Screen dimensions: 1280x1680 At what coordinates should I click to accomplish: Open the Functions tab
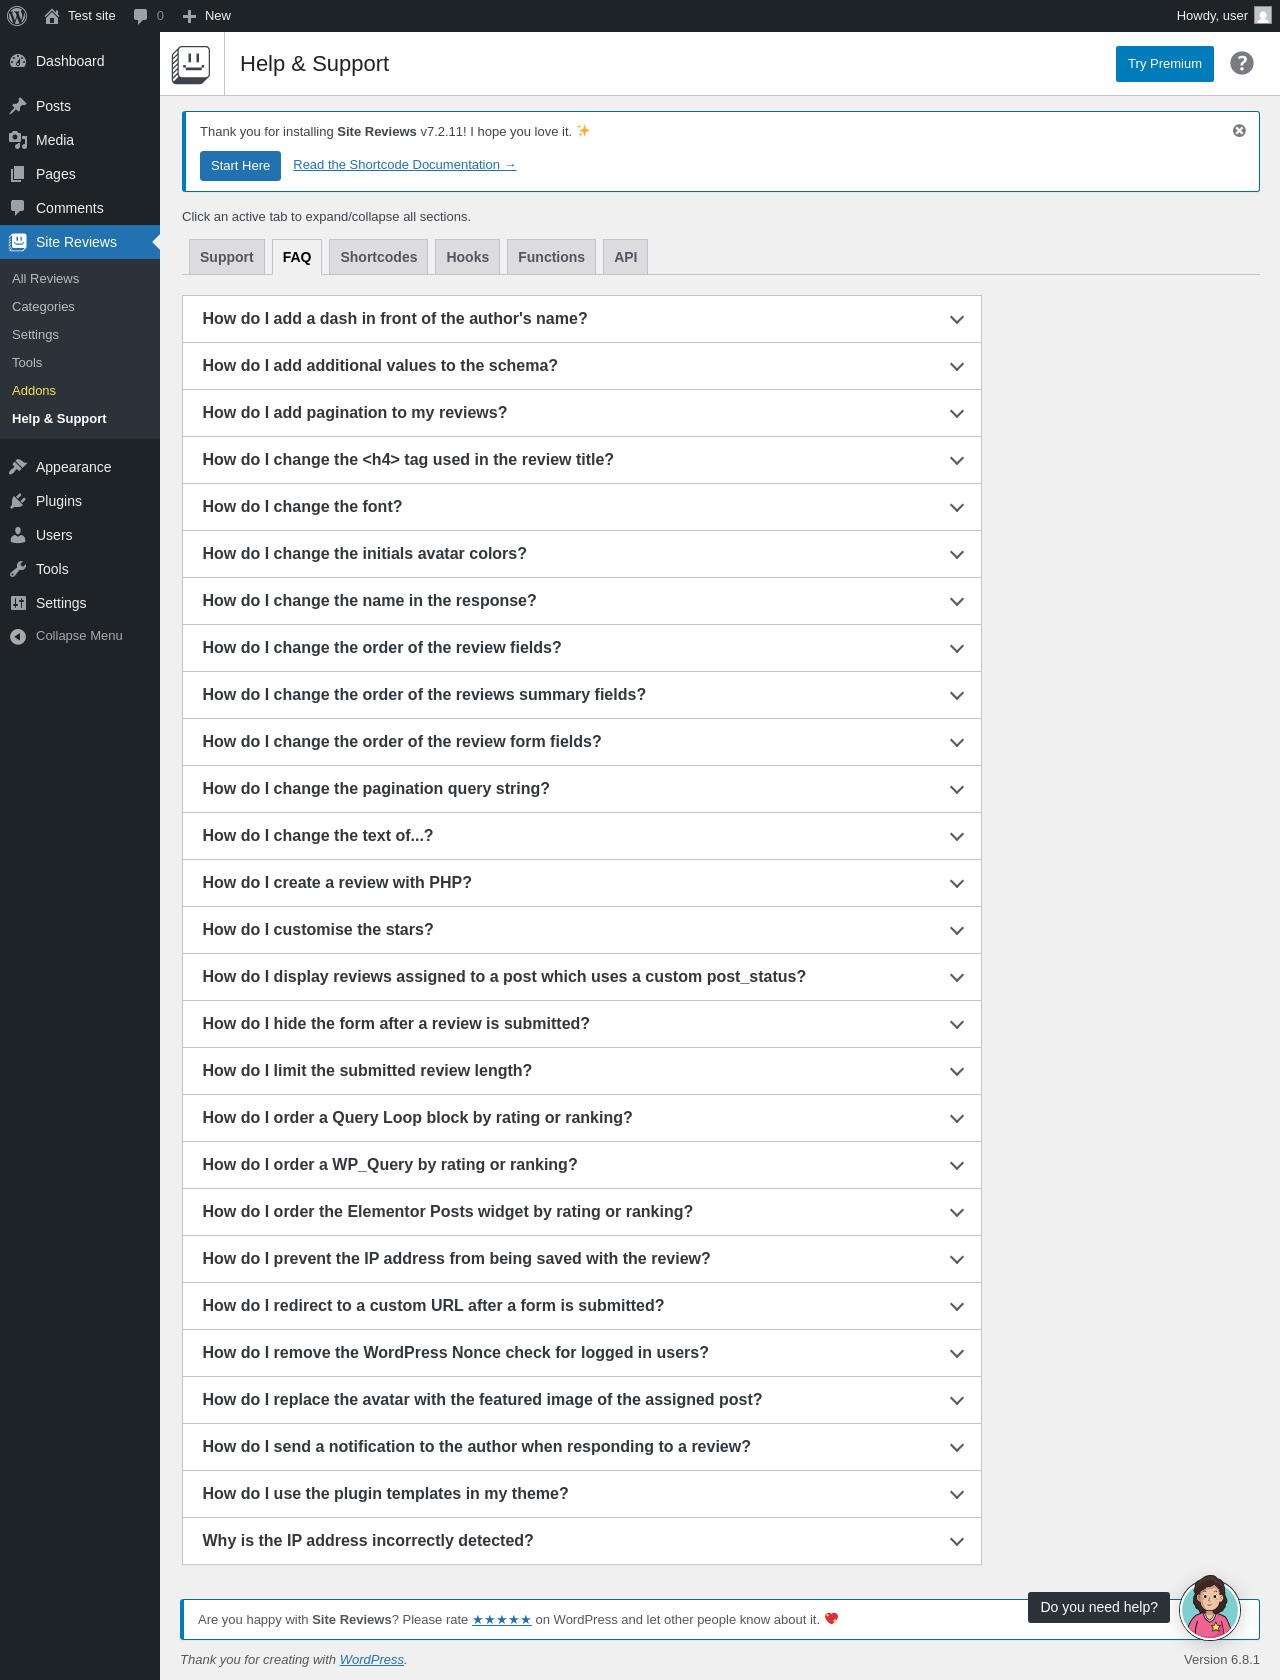(551, 257)
